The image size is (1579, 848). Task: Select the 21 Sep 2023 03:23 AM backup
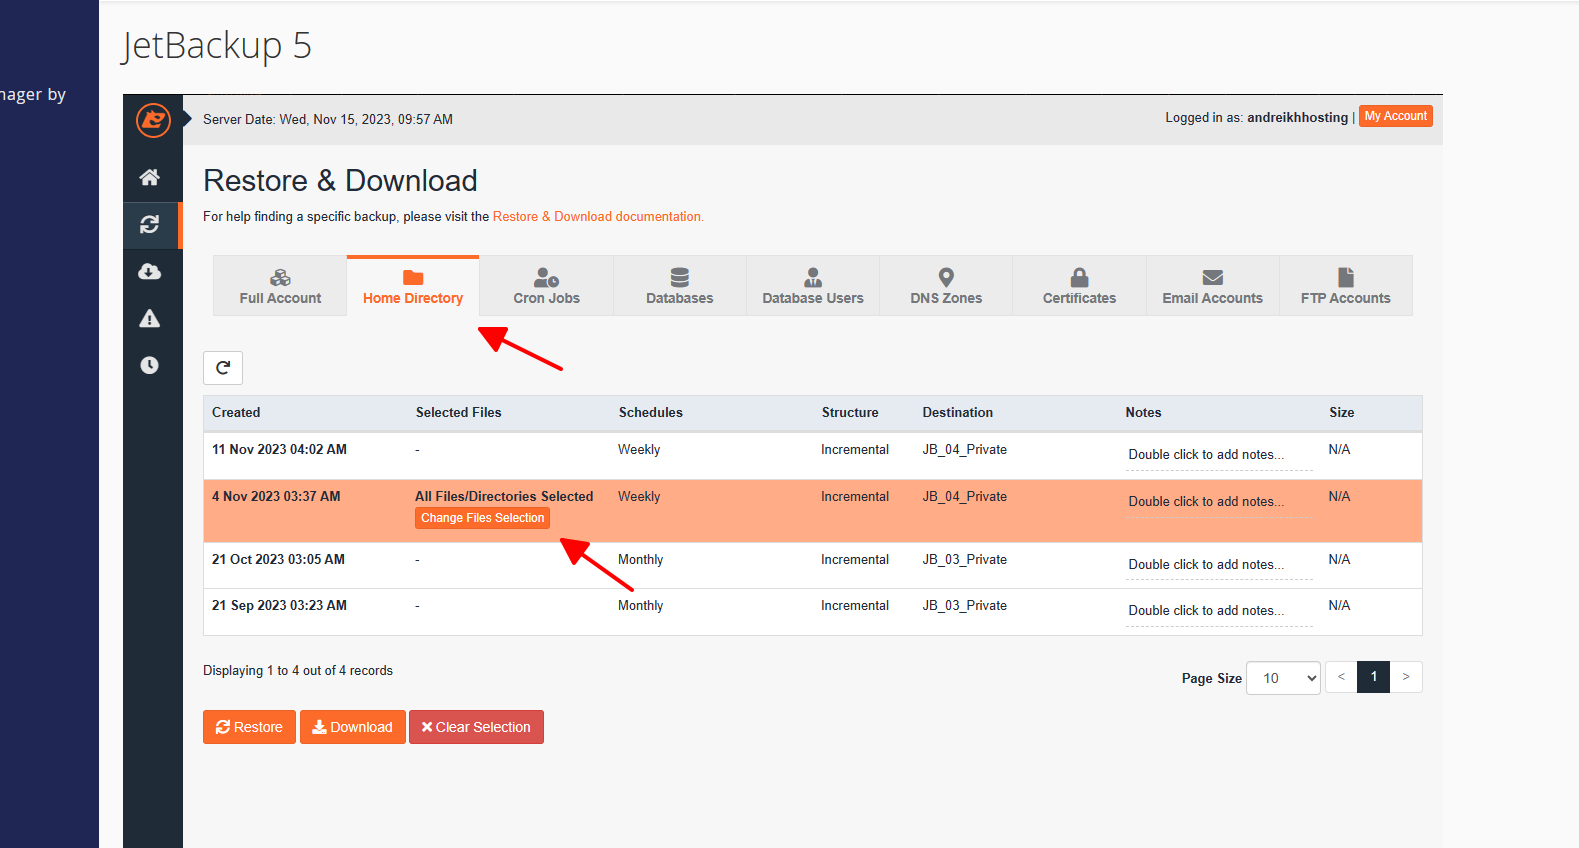[812, 612]
